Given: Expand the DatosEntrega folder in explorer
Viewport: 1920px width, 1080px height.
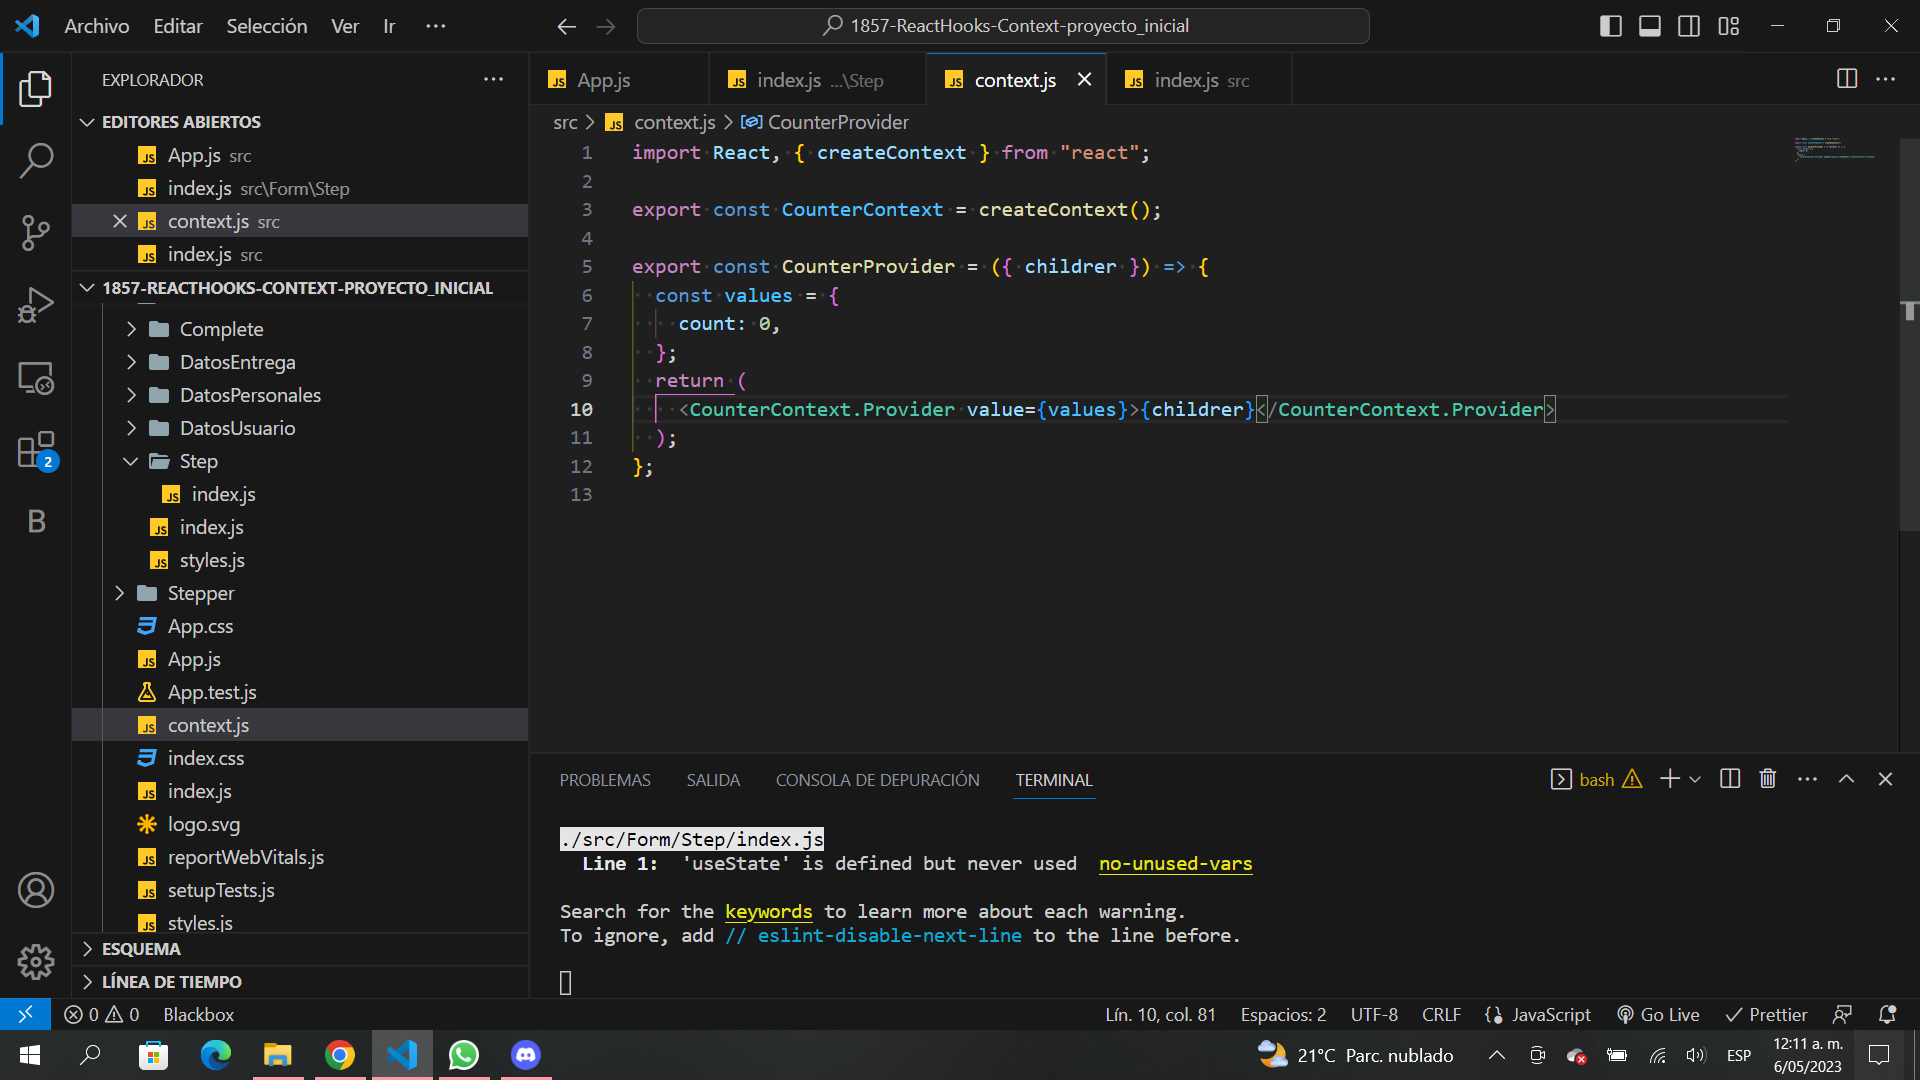Looking at the screenshot, I should [237, 361].
